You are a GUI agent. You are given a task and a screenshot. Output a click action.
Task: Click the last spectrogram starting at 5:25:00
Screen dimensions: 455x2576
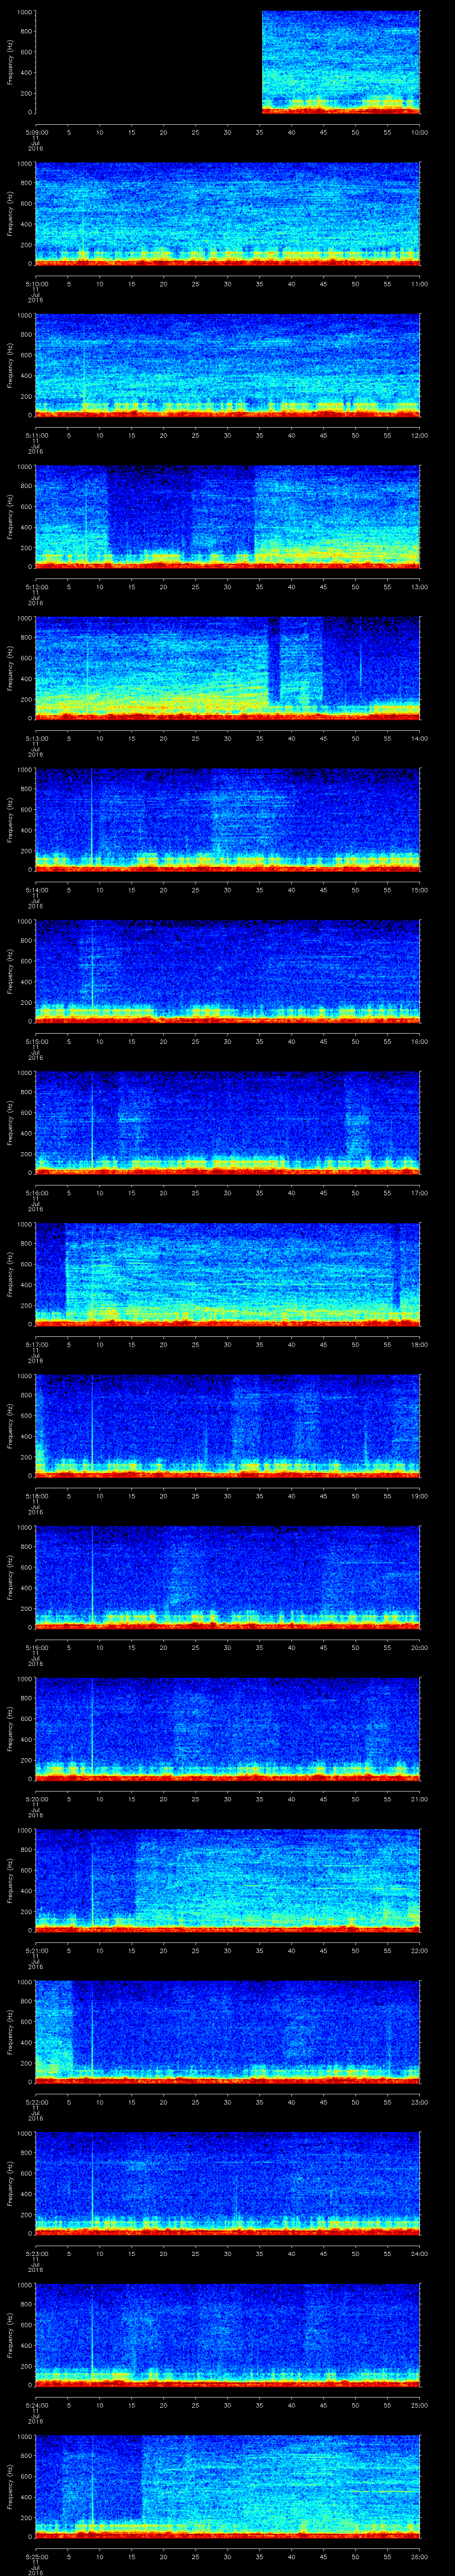tap(227, 2486)
